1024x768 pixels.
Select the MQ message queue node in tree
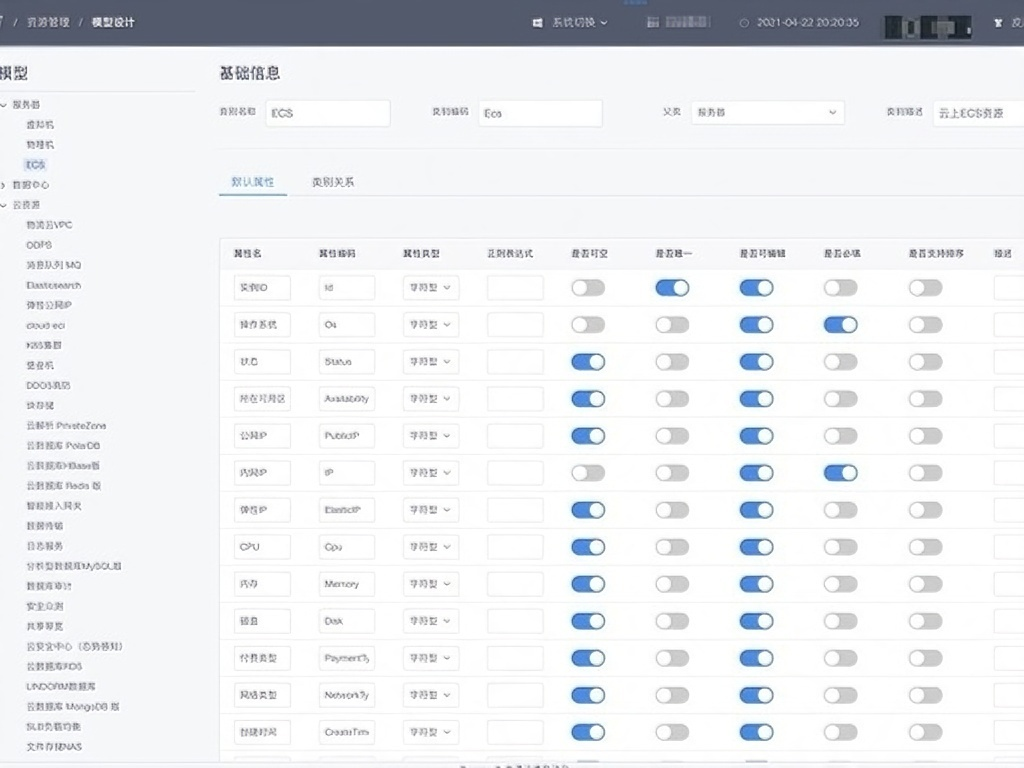[x=54, y=265]
